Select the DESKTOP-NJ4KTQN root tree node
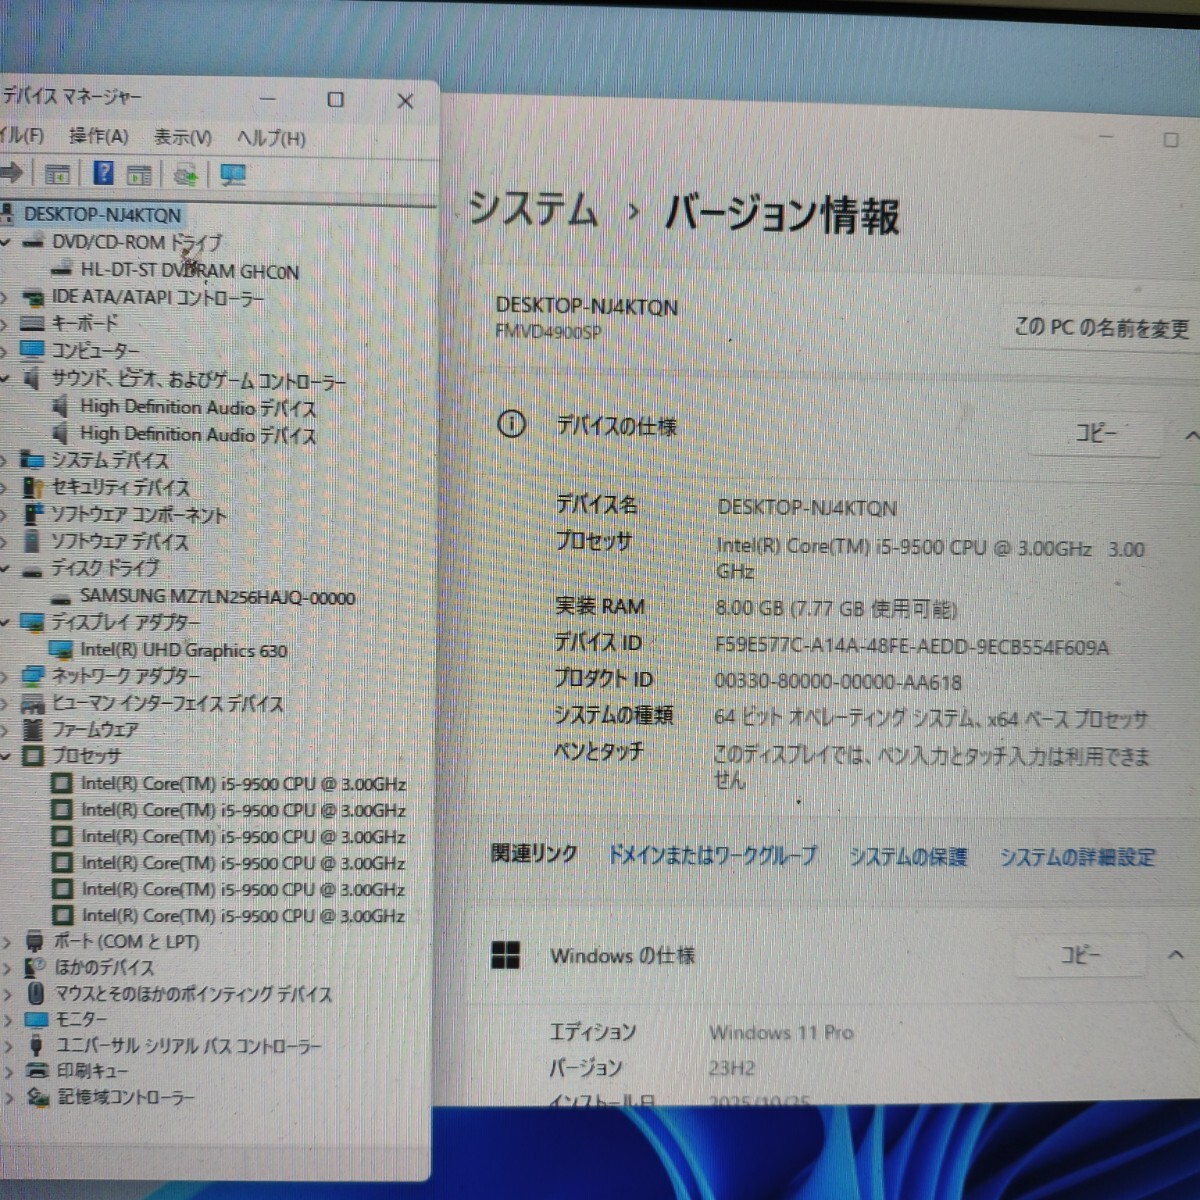The height and width of the screenshot is (1200, 1200). pyautogui.click(x=102, y=214)
